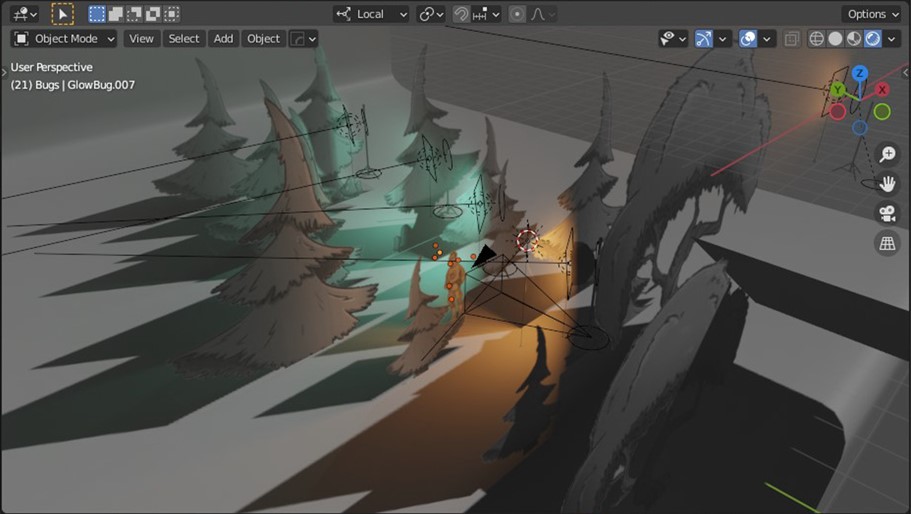Open the Add menu
911x514 pixels.
223,39
